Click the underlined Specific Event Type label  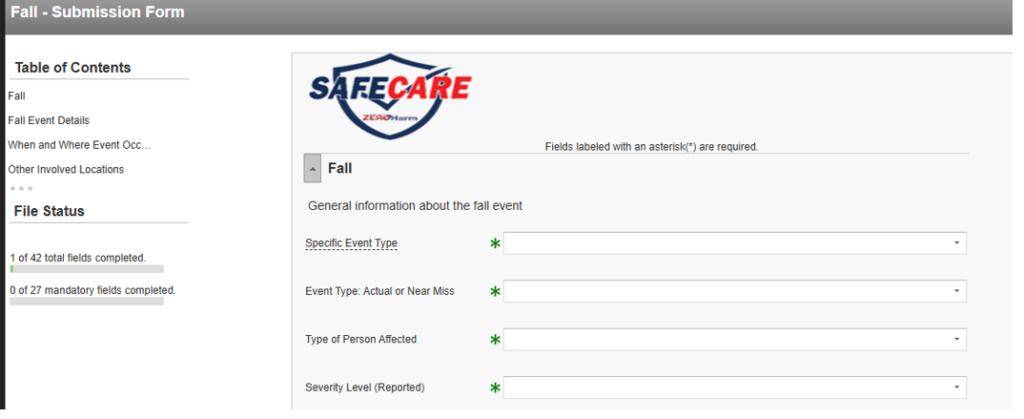click(358, 243)
